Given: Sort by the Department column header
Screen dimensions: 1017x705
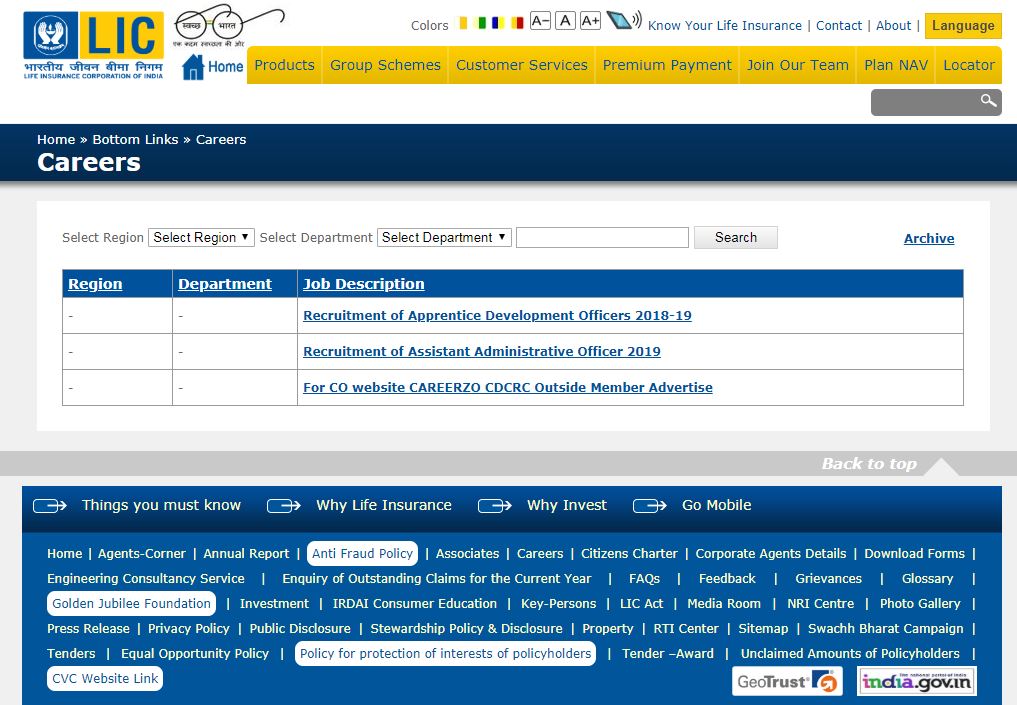Looking at the screenshot, I should pyautogui.click(x=224, y=284).
